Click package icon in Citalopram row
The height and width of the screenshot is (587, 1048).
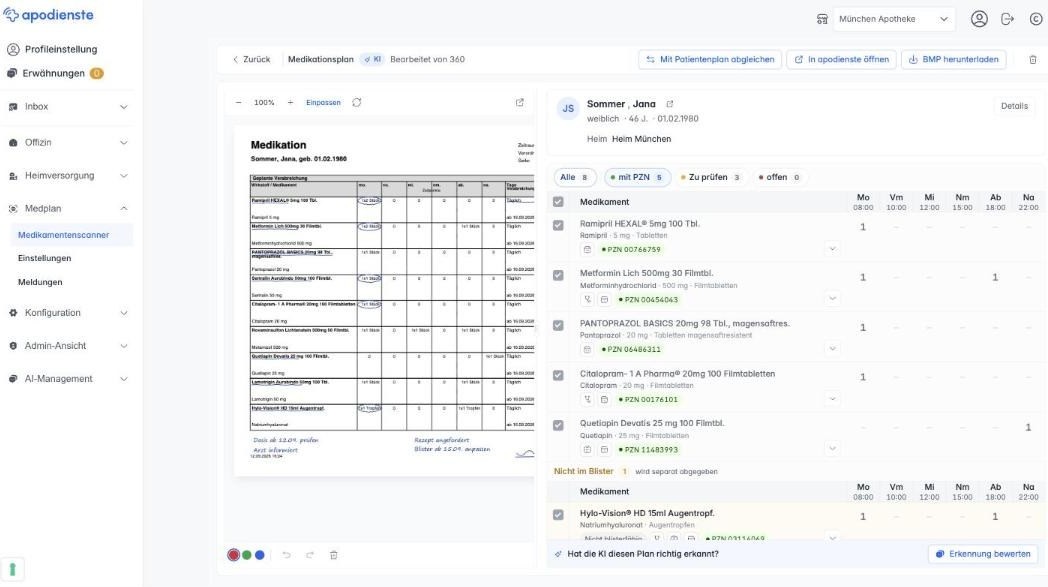tap(604, 399)
